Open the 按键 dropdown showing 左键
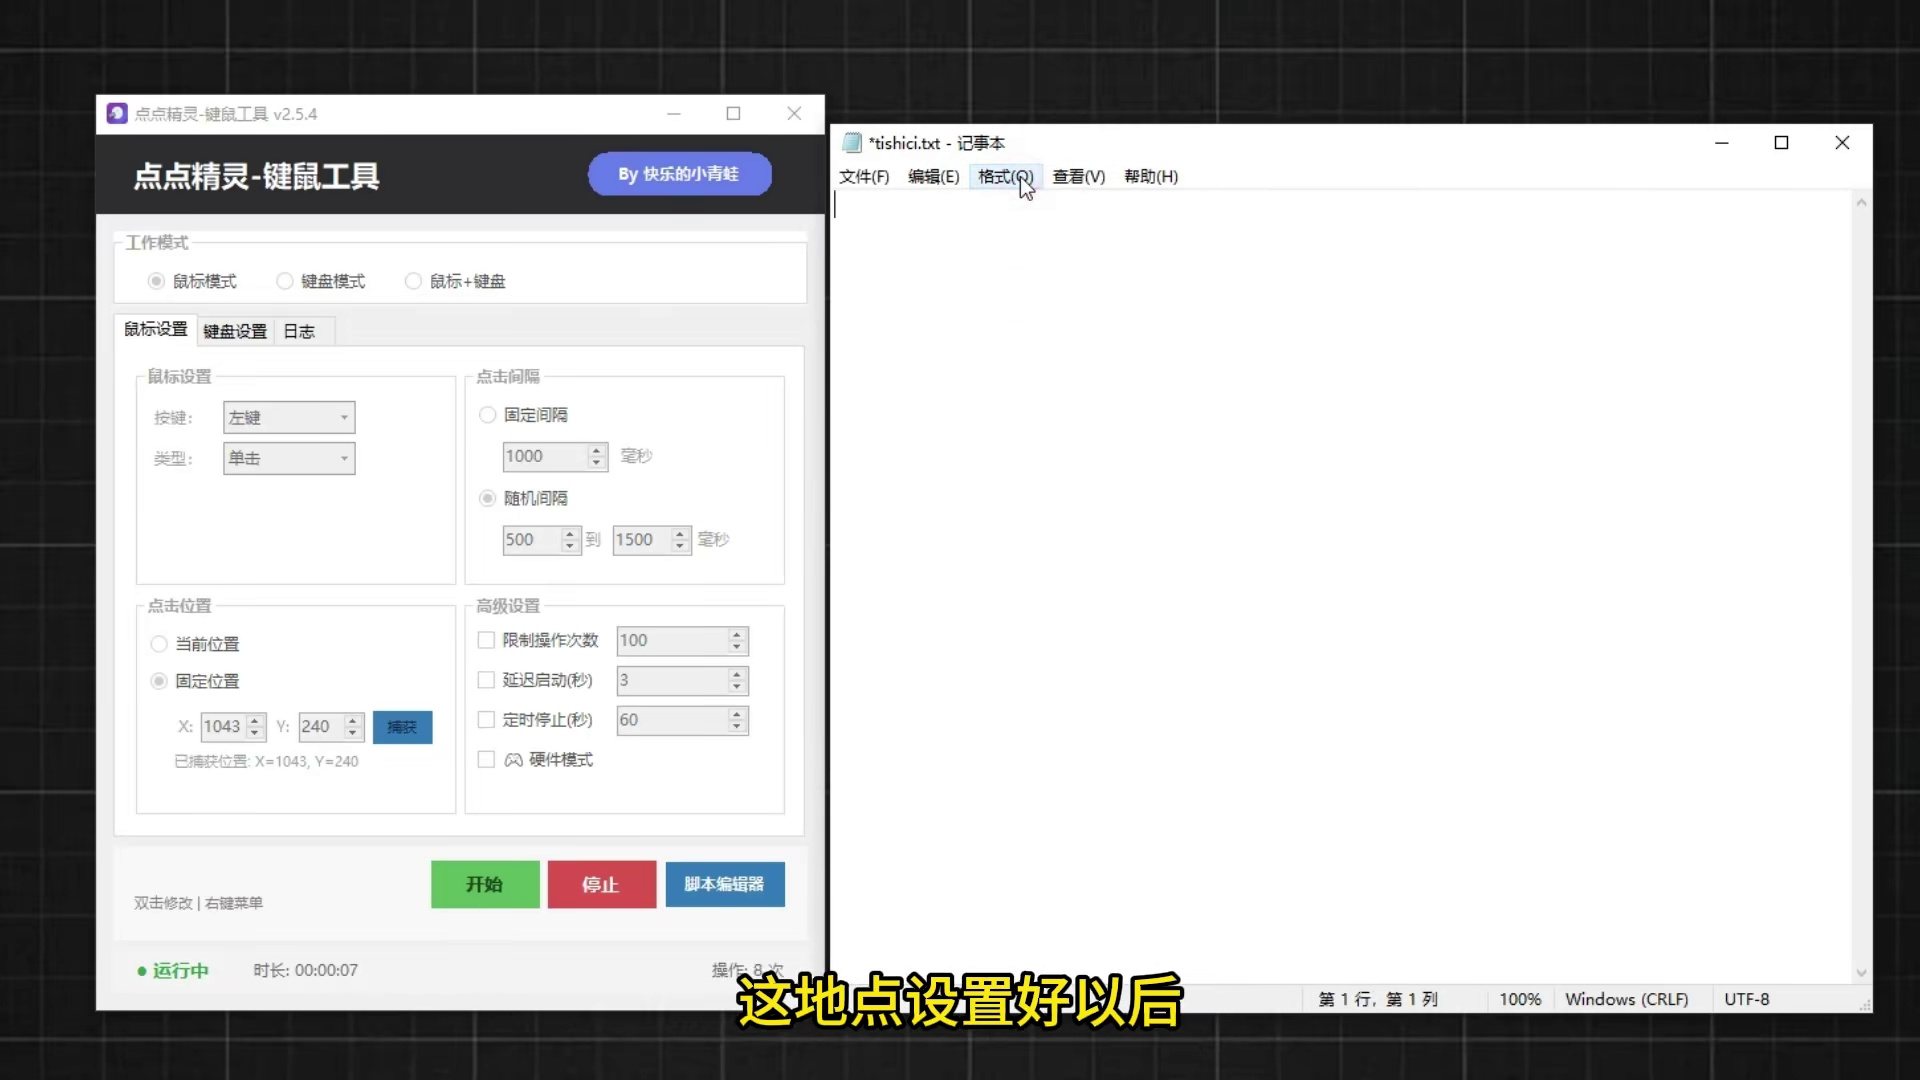1920x1080 pixels. pyautogui.click(x=289, y=418)
